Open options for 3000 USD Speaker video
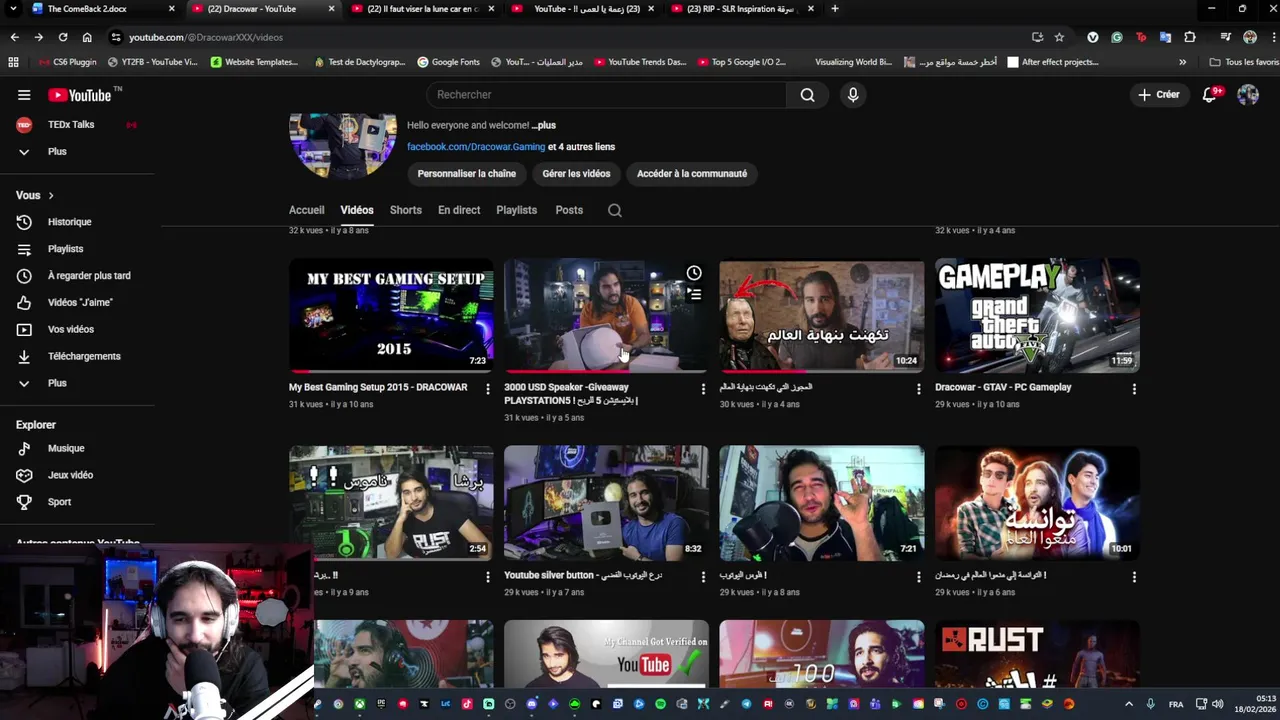The width and height of the screenshot is (1280, 720). pos(703,389)
